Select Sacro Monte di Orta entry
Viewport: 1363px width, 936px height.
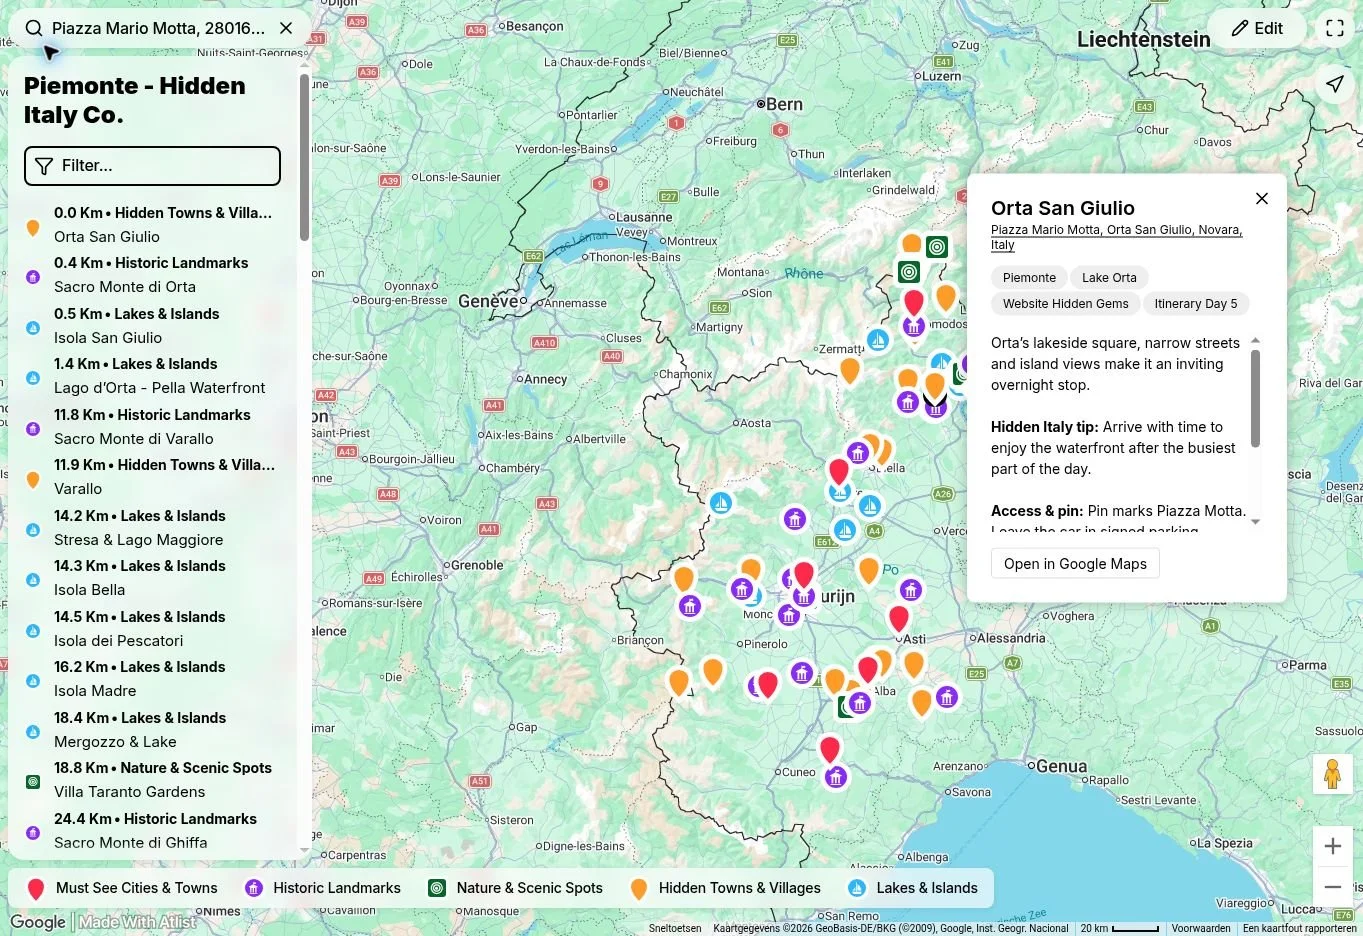(152, 275)
